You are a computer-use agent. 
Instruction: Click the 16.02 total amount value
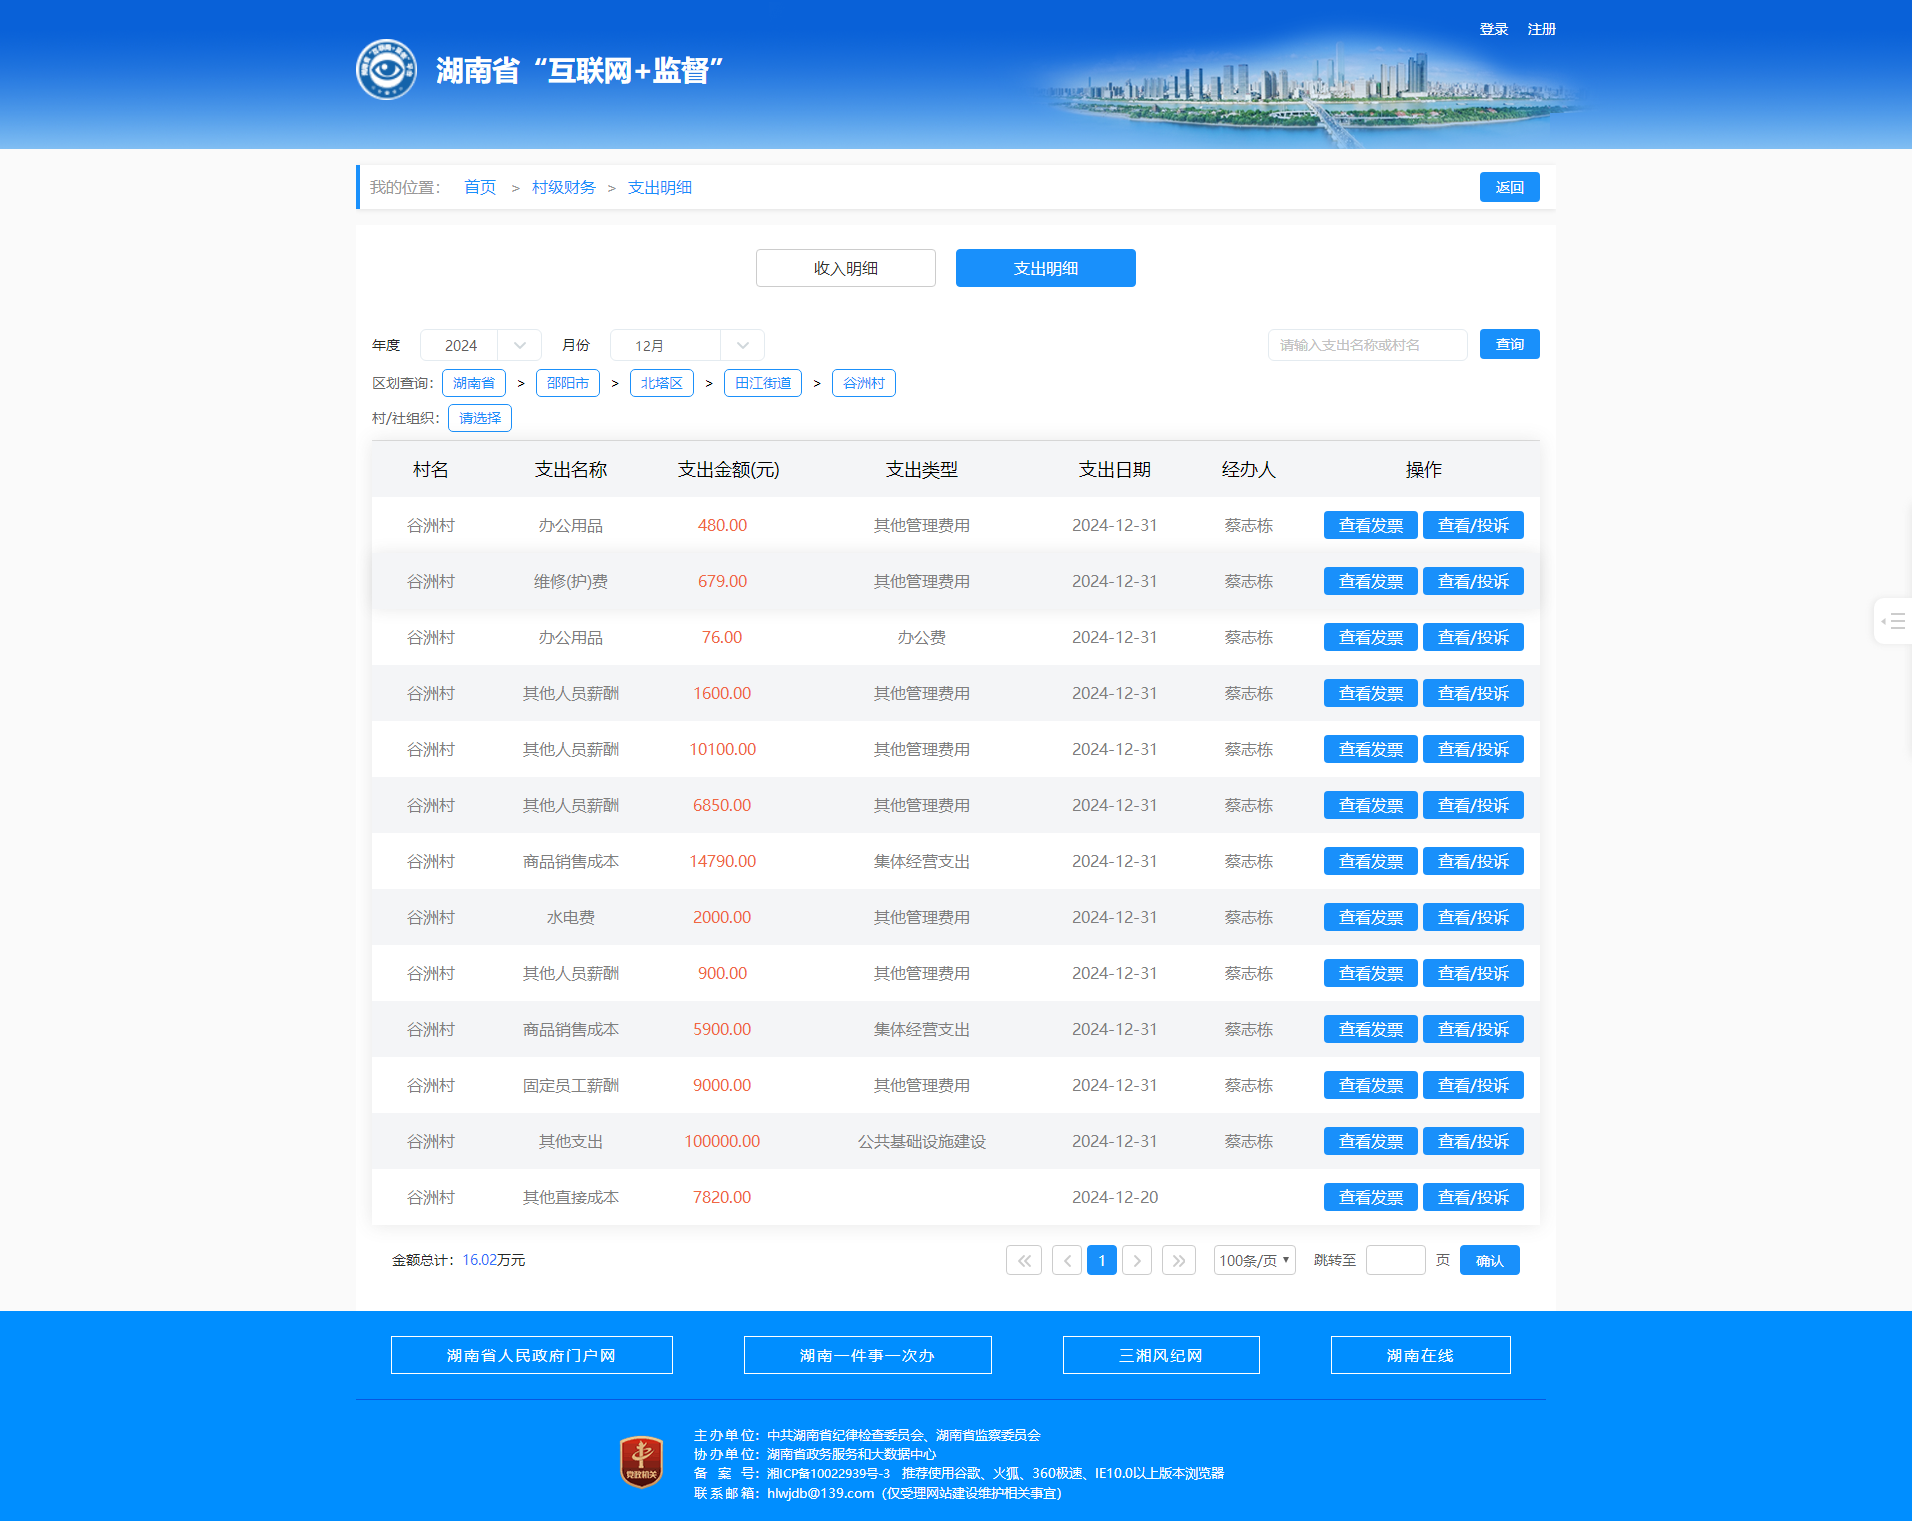479,1260
